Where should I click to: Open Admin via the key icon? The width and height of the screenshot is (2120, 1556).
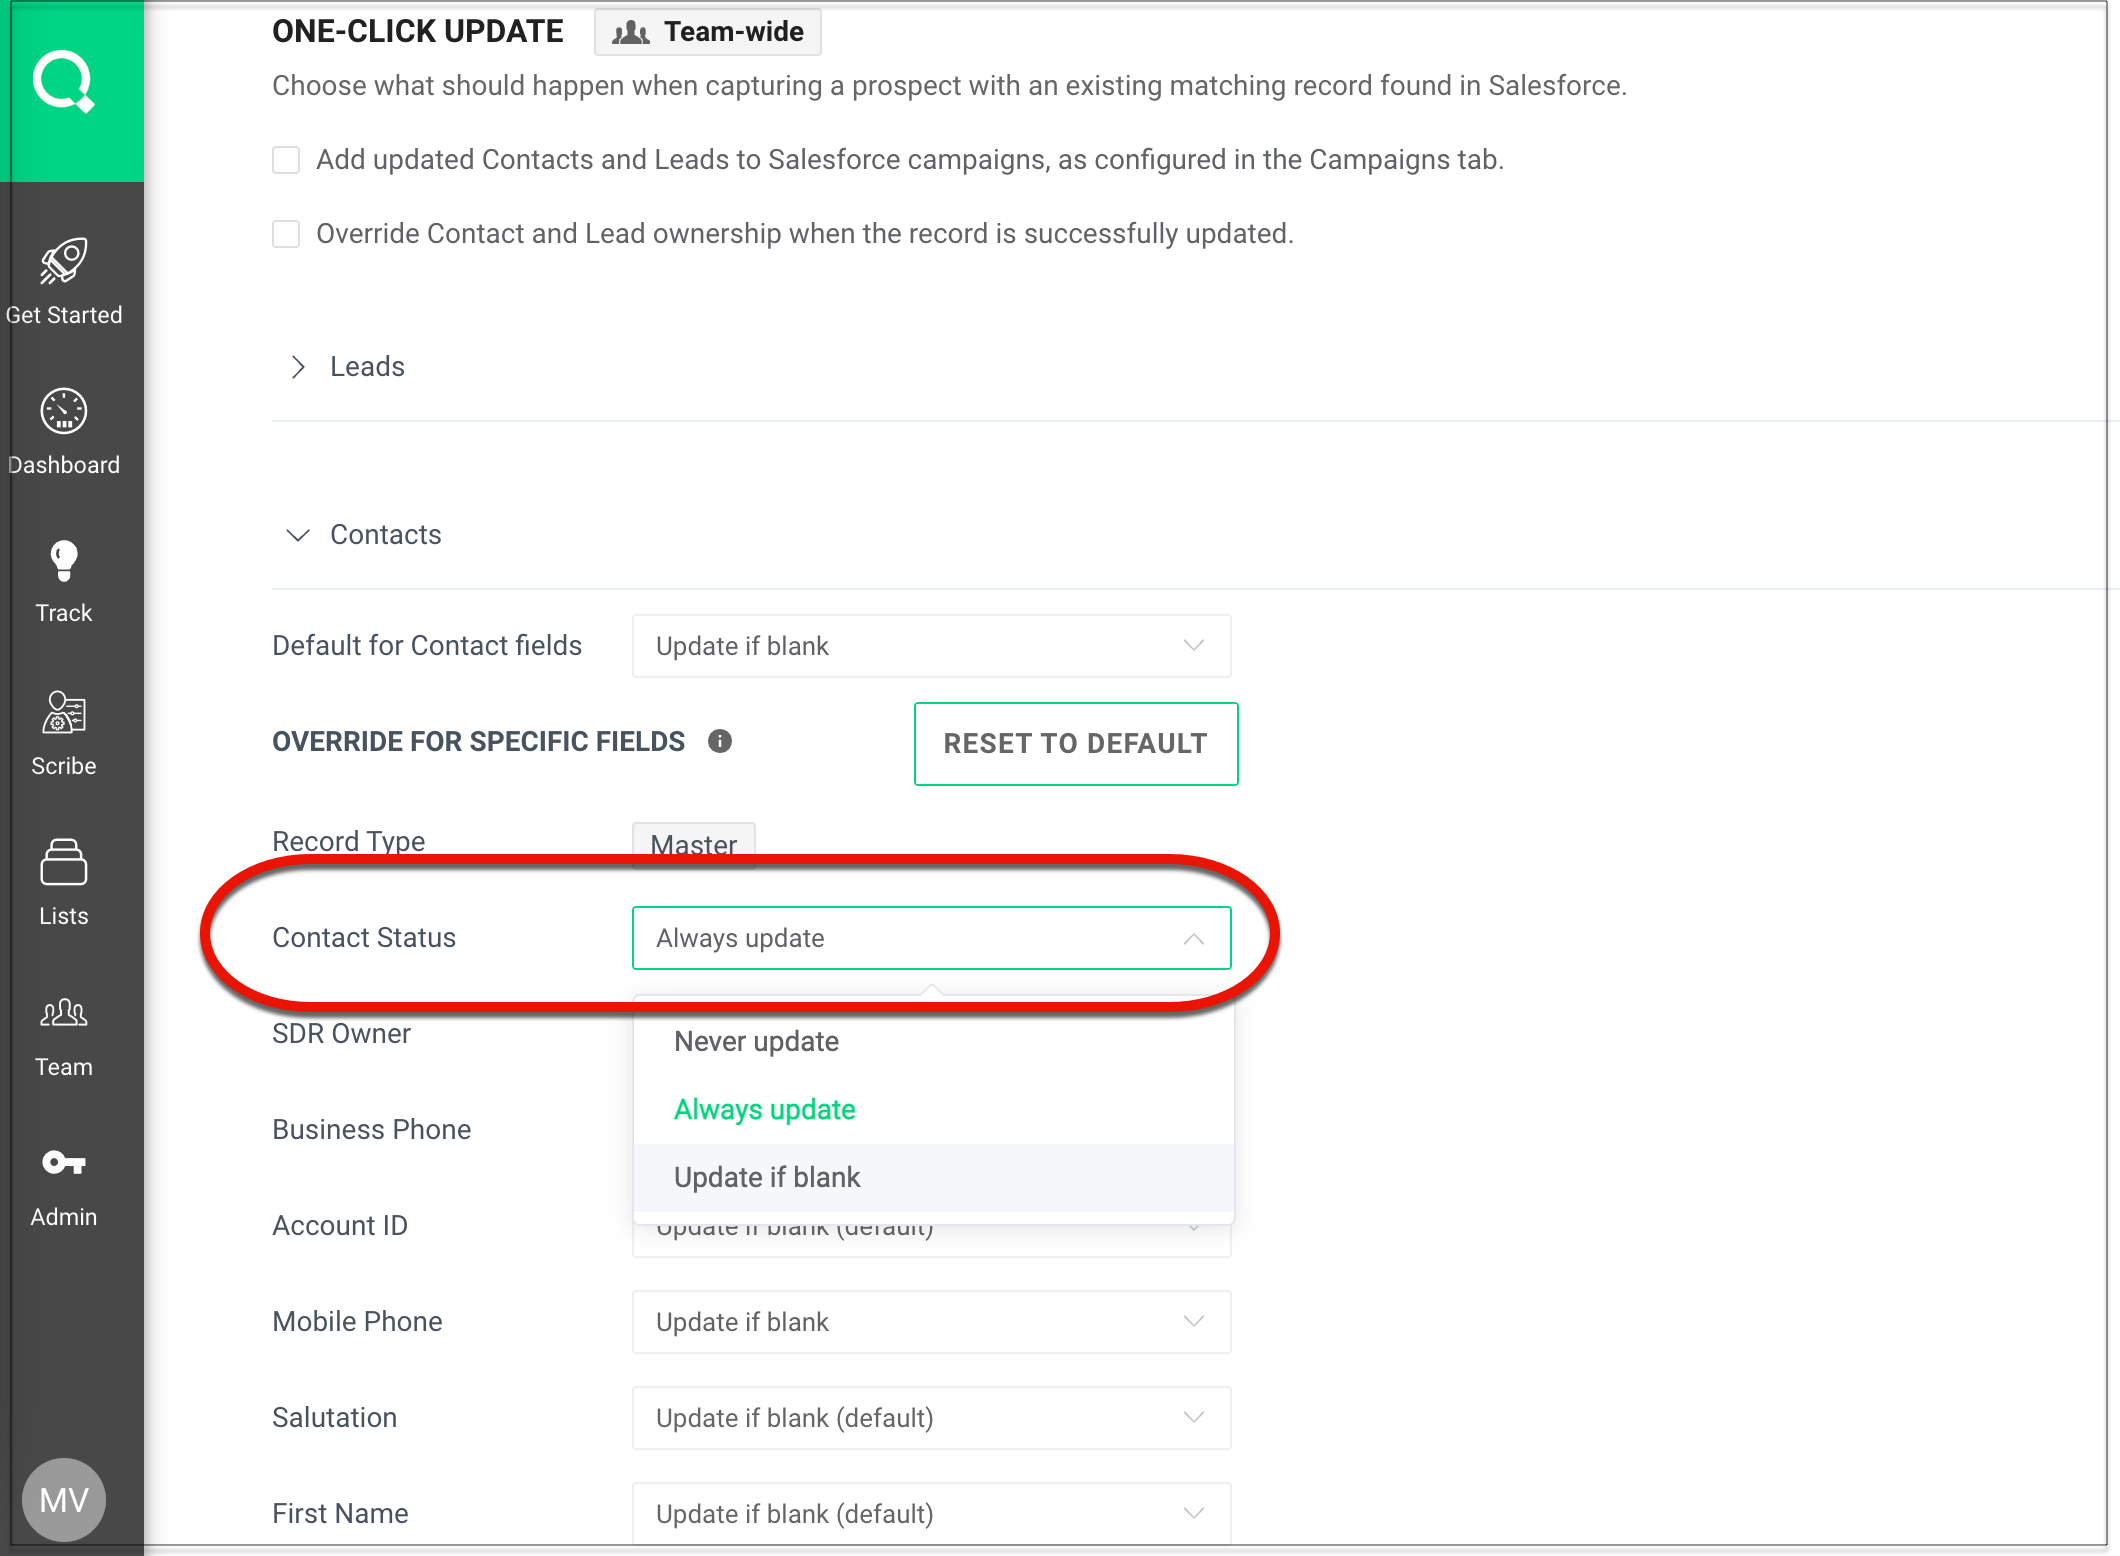pos(63,1163)
